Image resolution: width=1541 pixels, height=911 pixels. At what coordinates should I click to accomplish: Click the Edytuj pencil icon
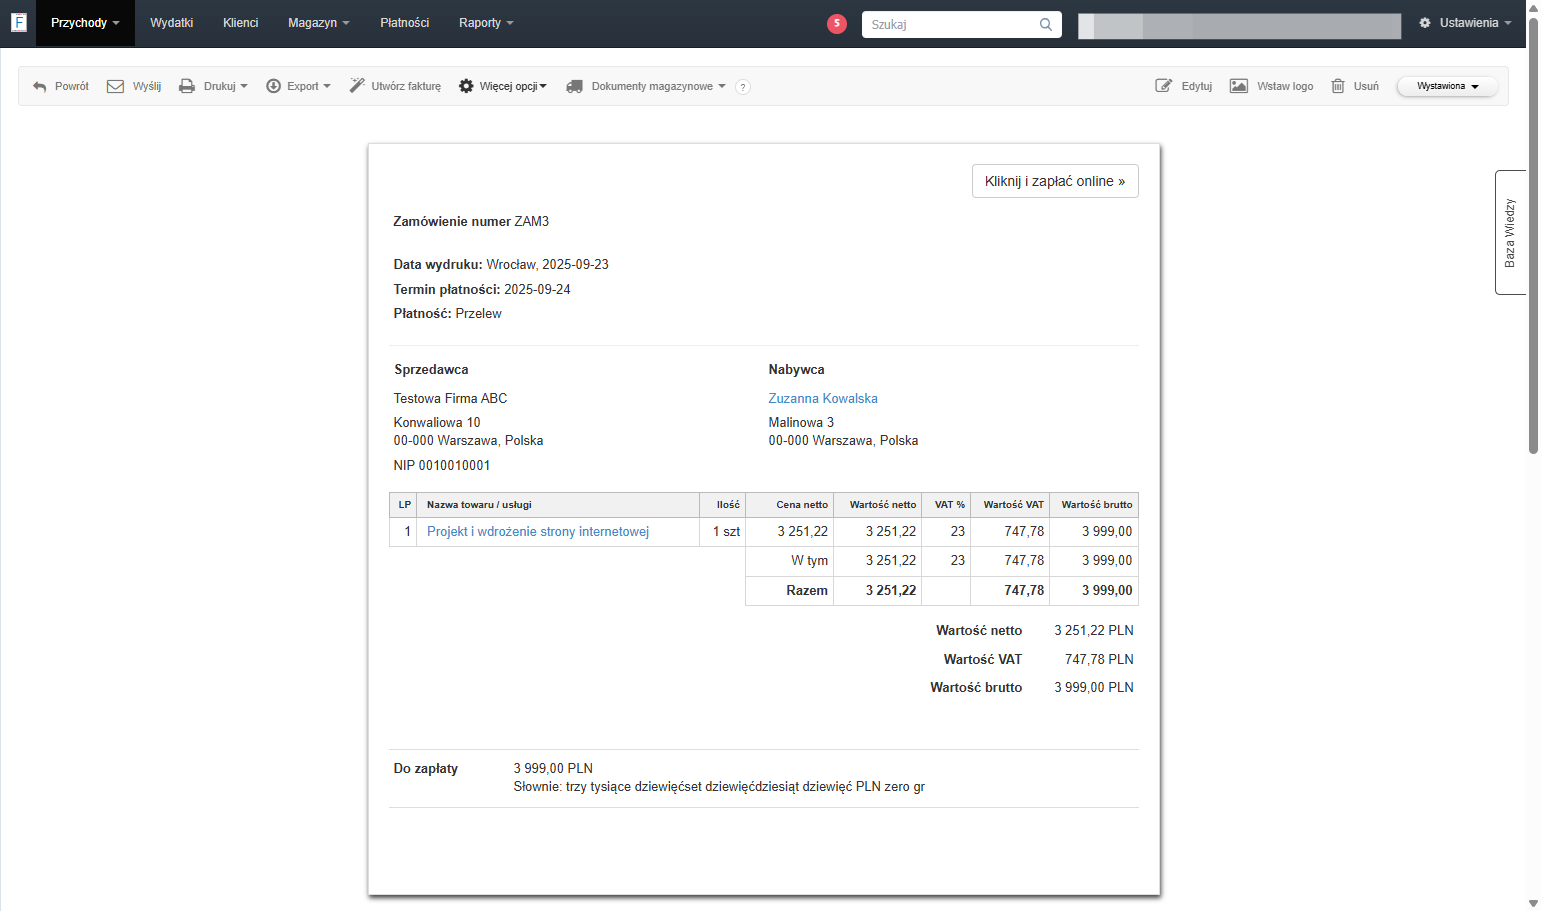tap(1164, 86)
